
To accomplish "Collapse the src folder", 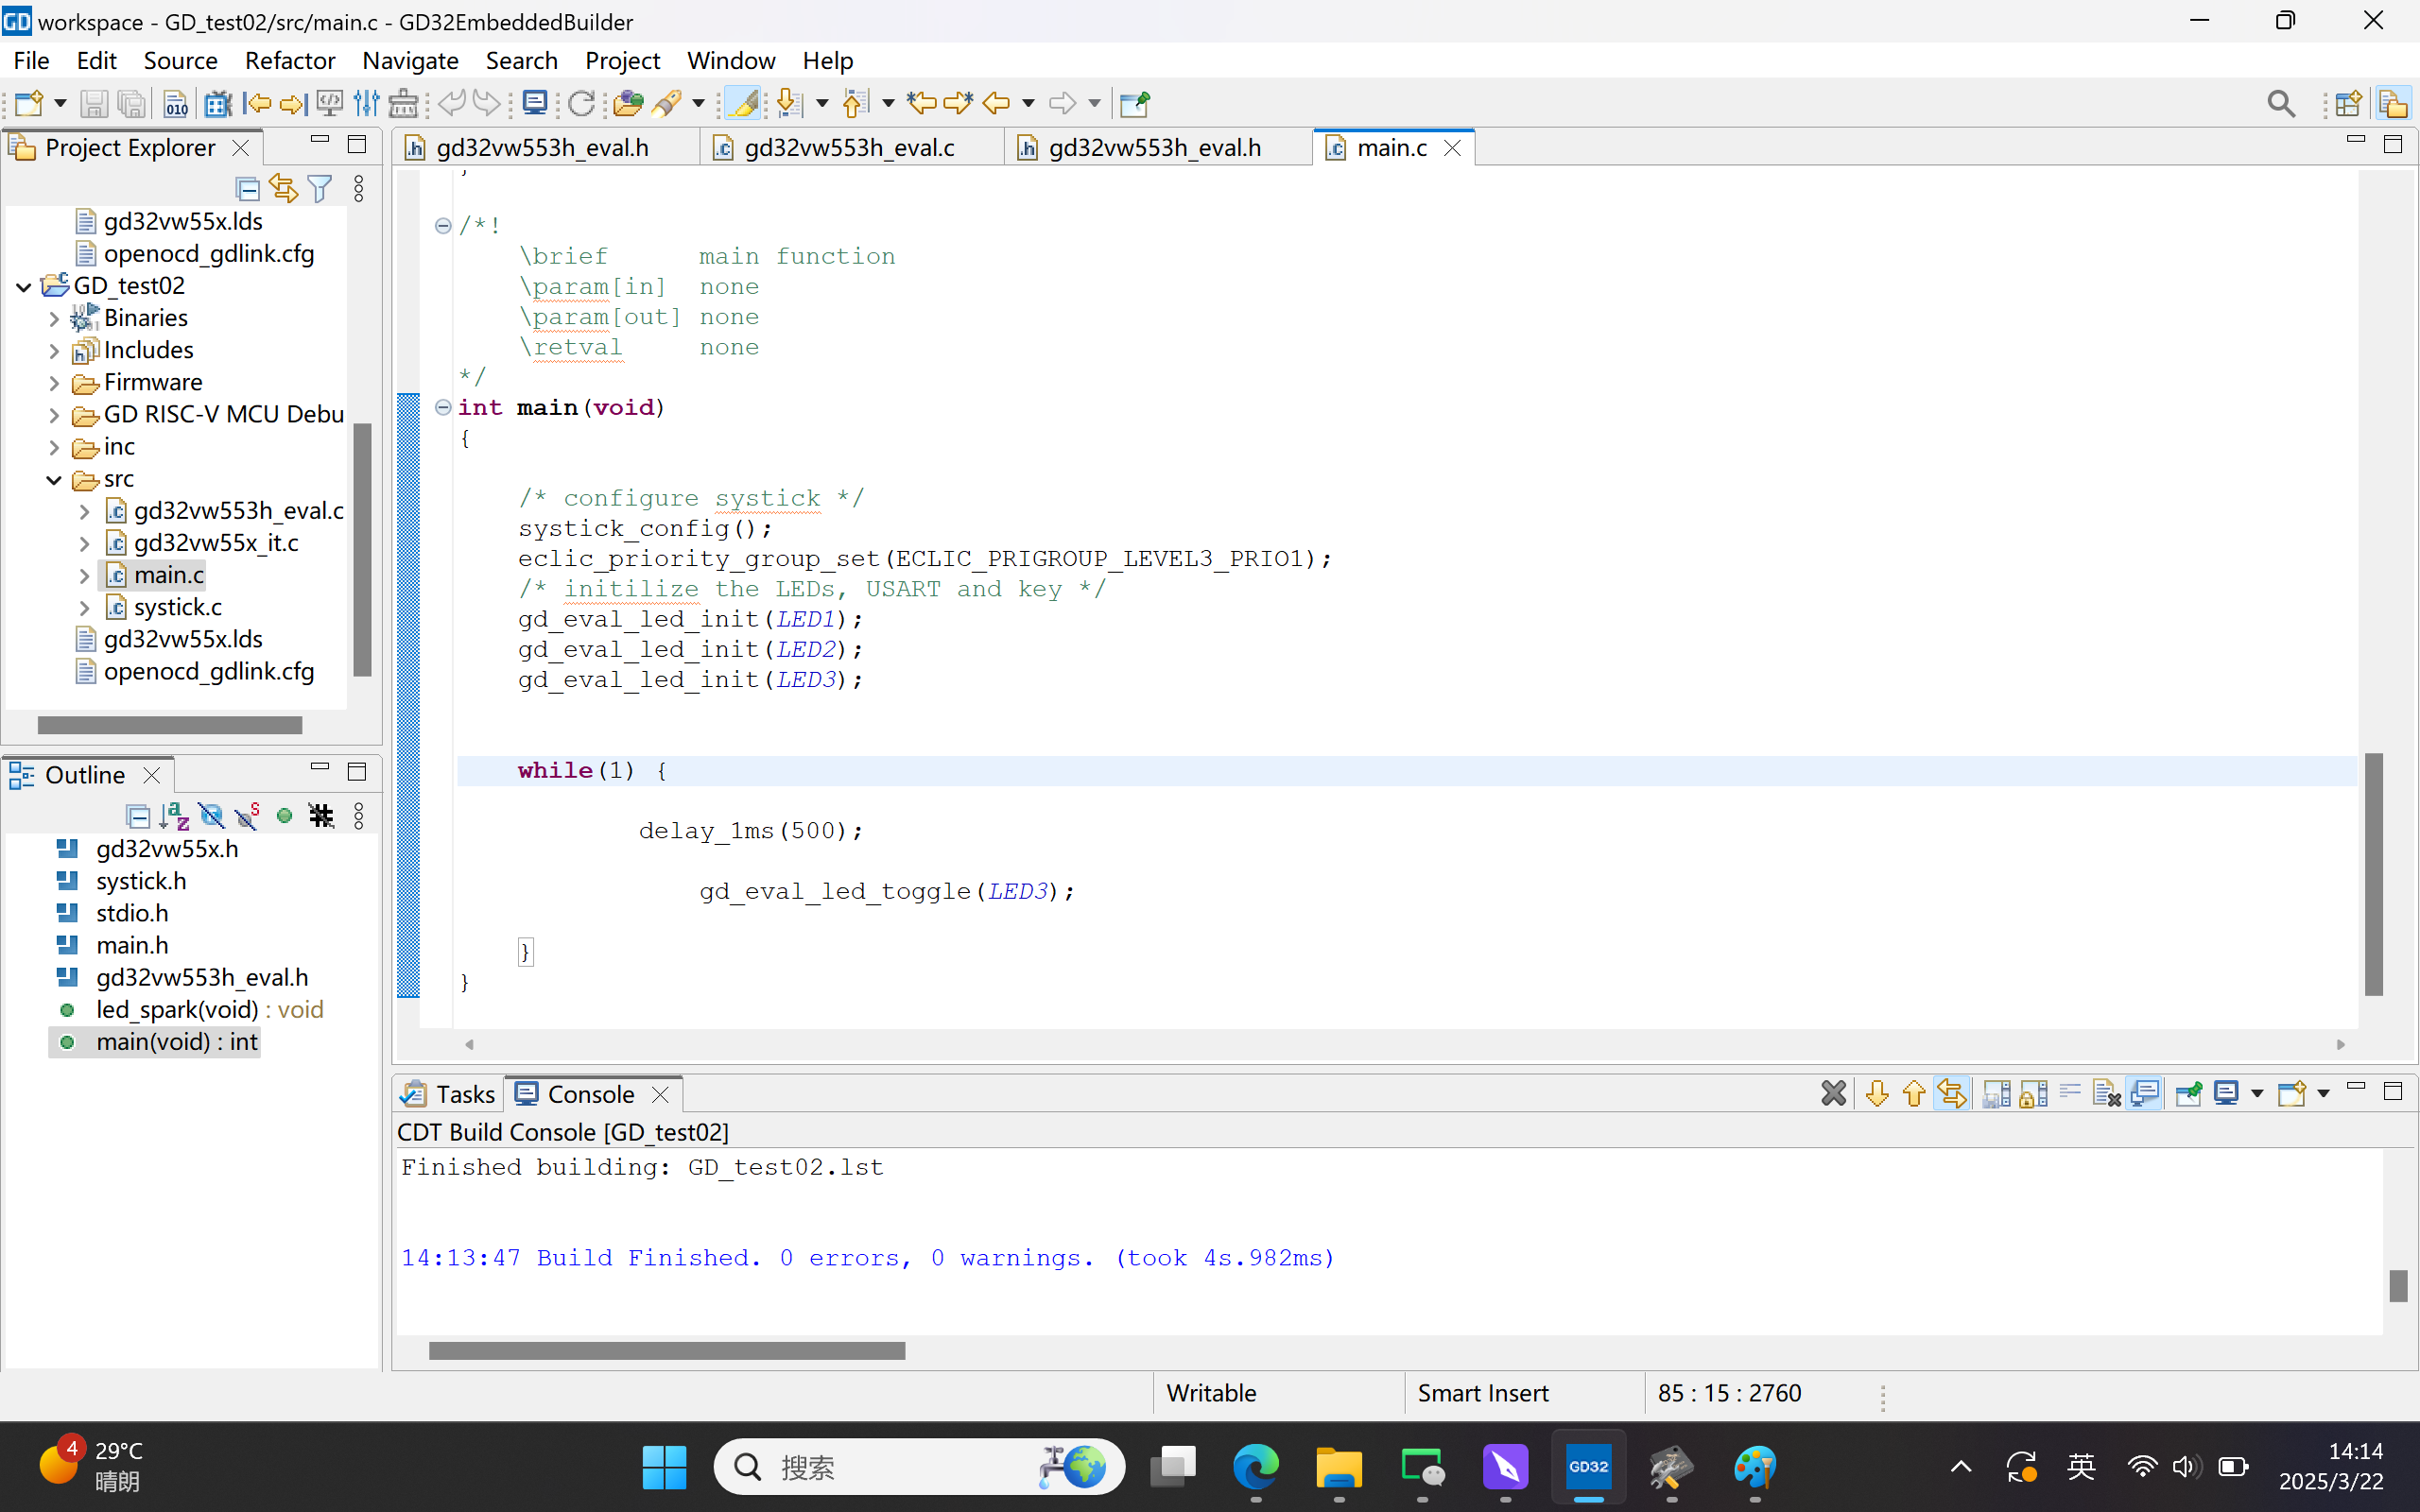I will coord(55,479).
